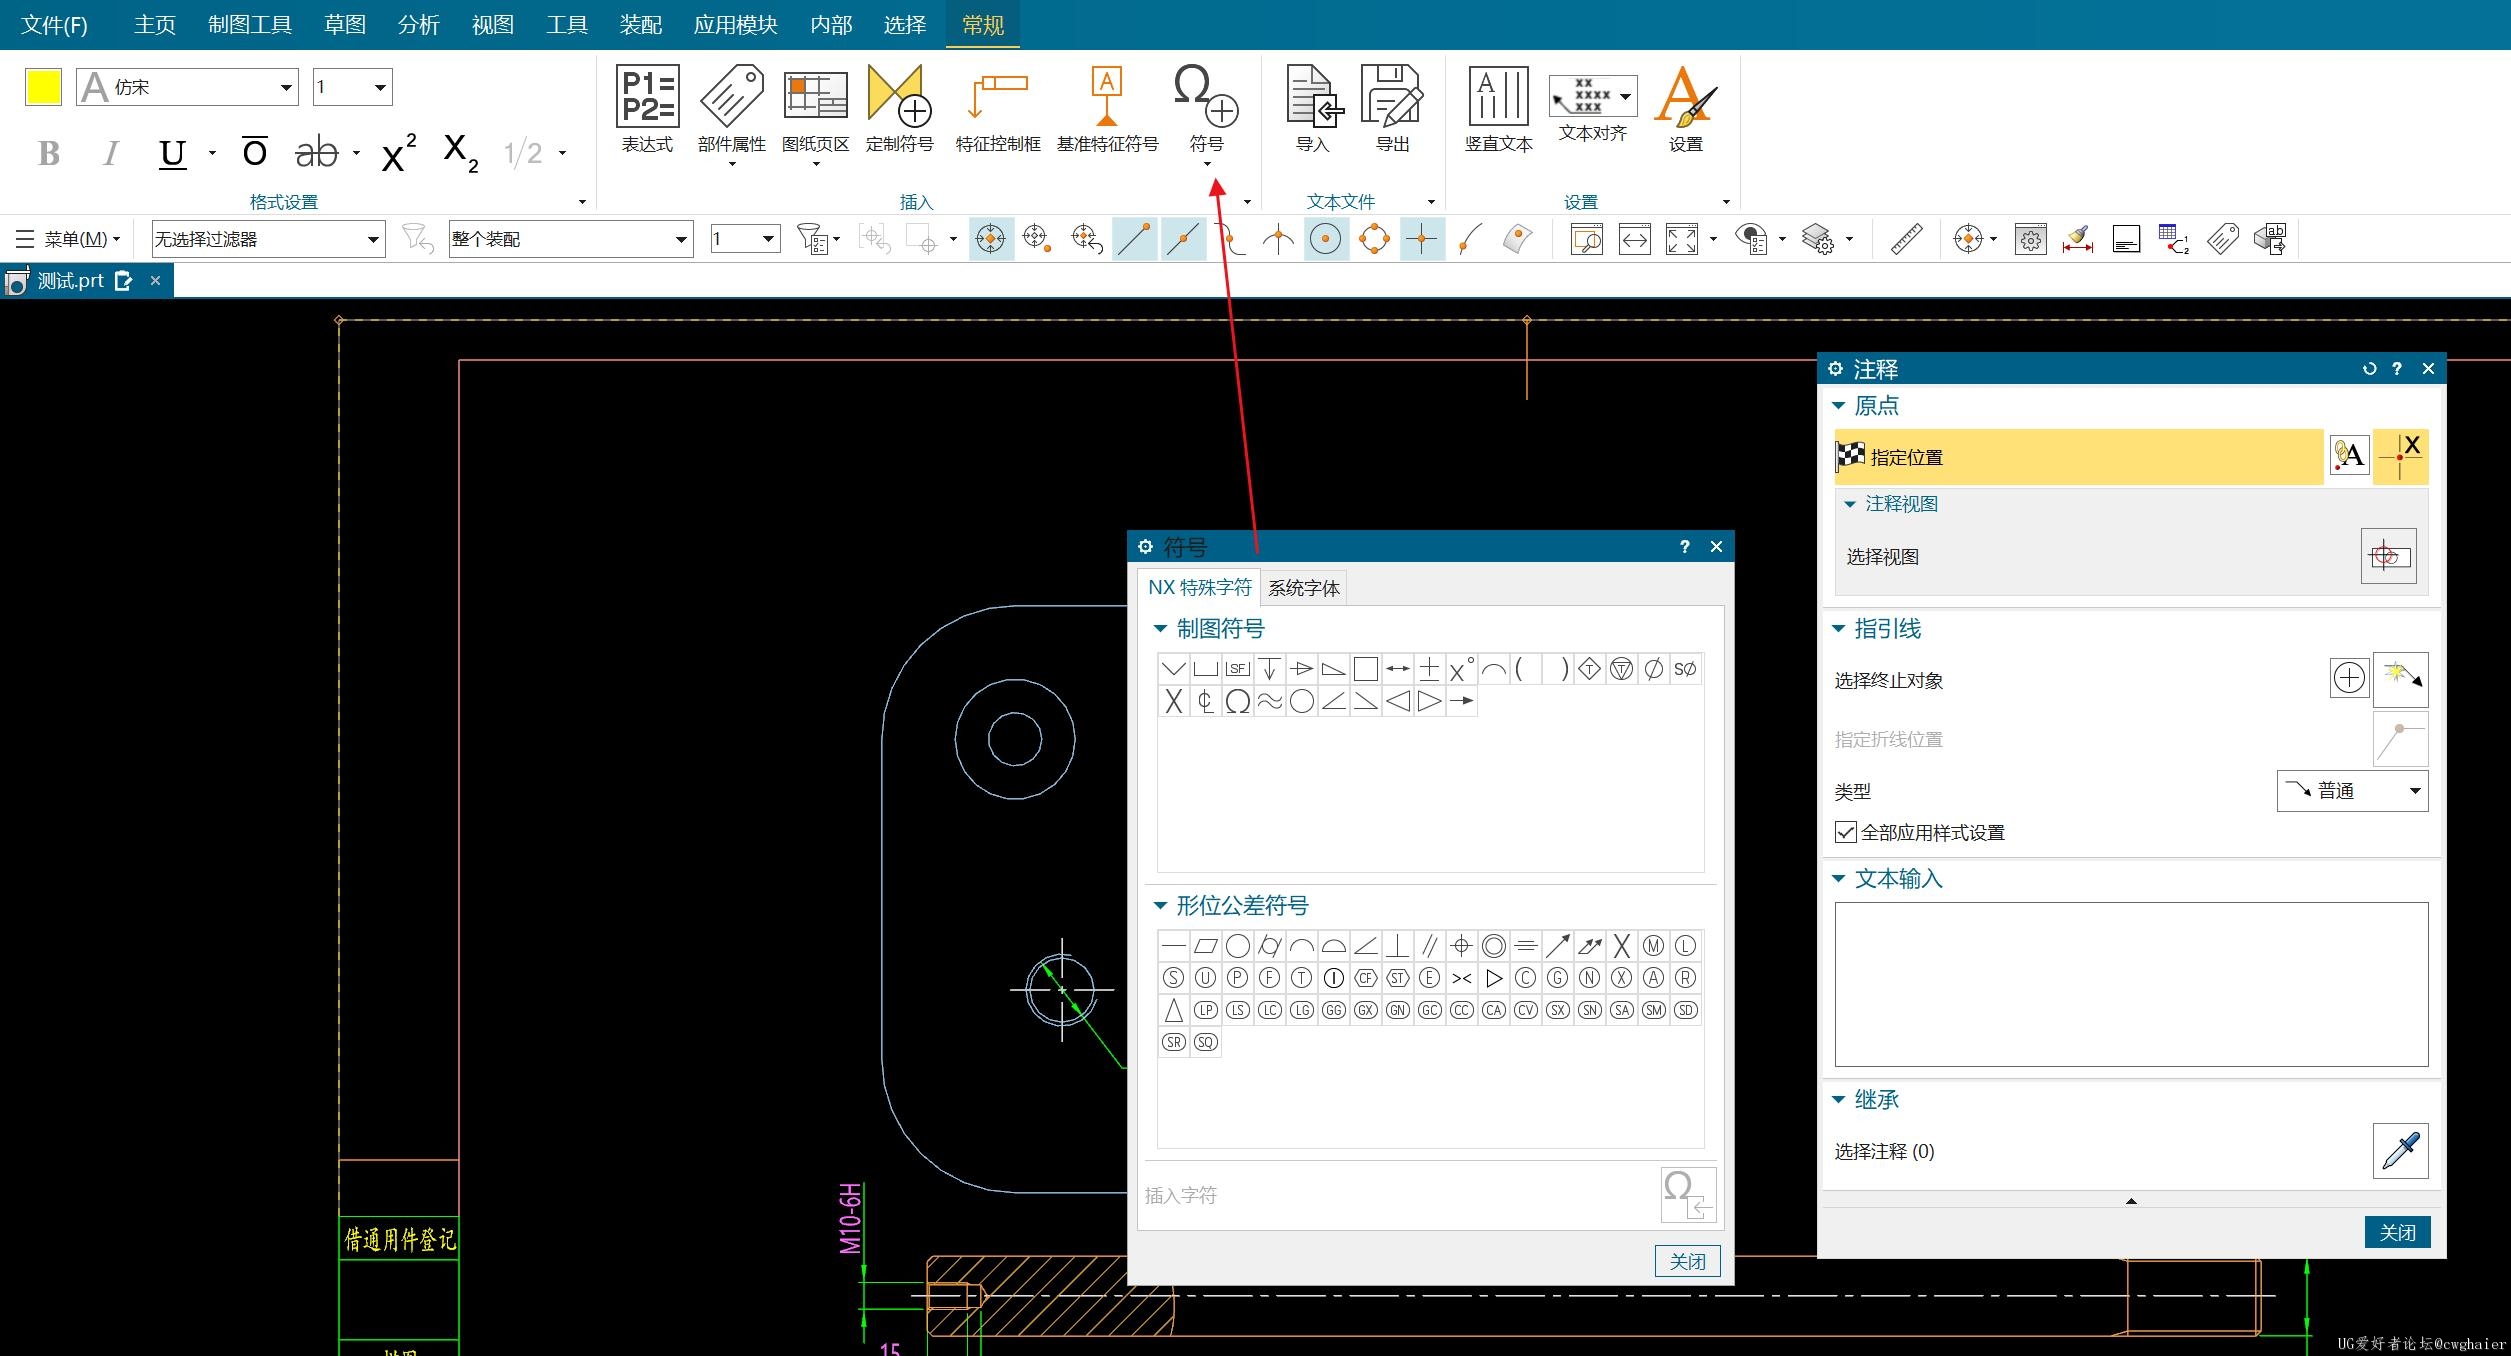This screenshot has width=2511, height=1356.
Task: Uncheck 全部应用样式设置 checkbox
Action: click(1846, 832)
